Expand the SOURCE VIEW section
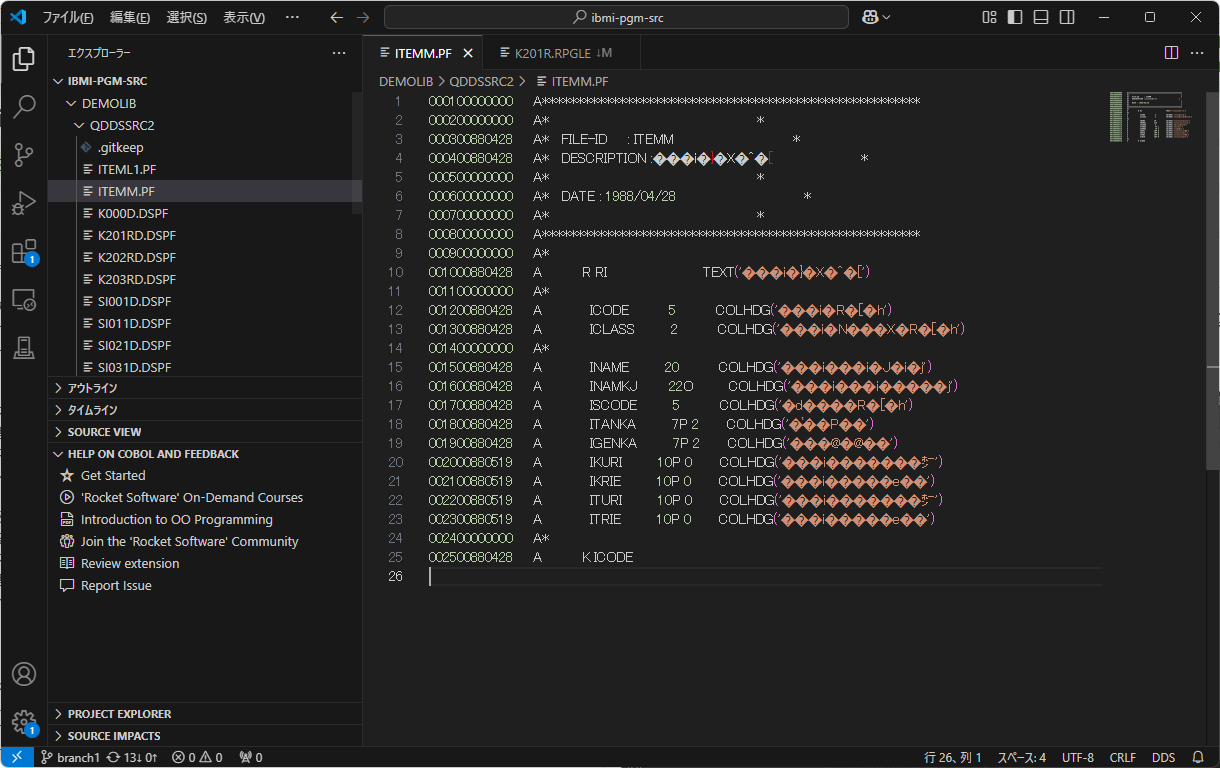1220x768 pixels. coord(205,432)
